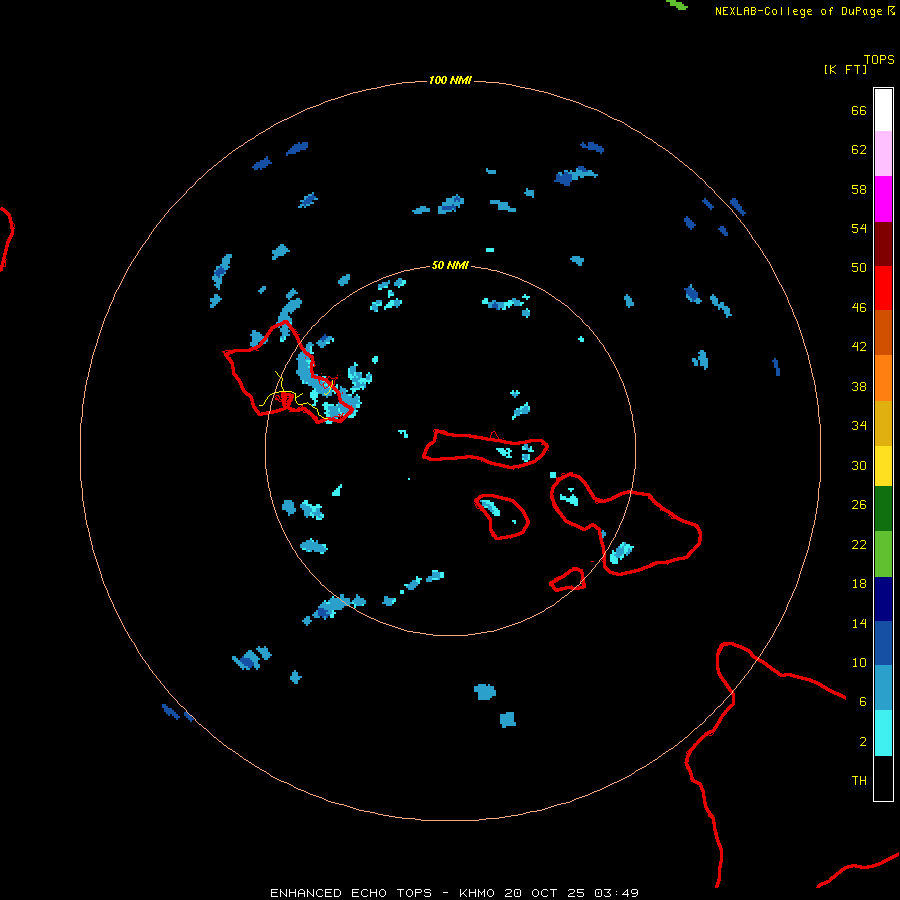
Task: Click the TOPS legend title
Action: pos(879,59)
